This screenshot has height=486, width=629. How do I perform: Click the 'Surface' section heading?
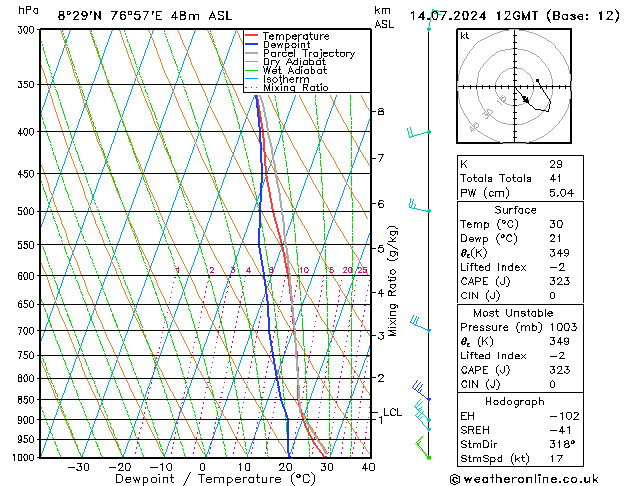pyautogui.click(x=515, y=210)
